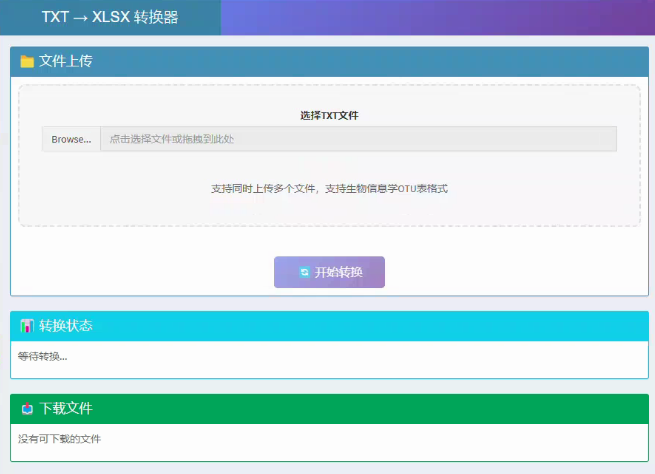Screen dimensions: 655x474
Task: Click the TXT → XLSX 转换器 title
Action: (110, 17)
